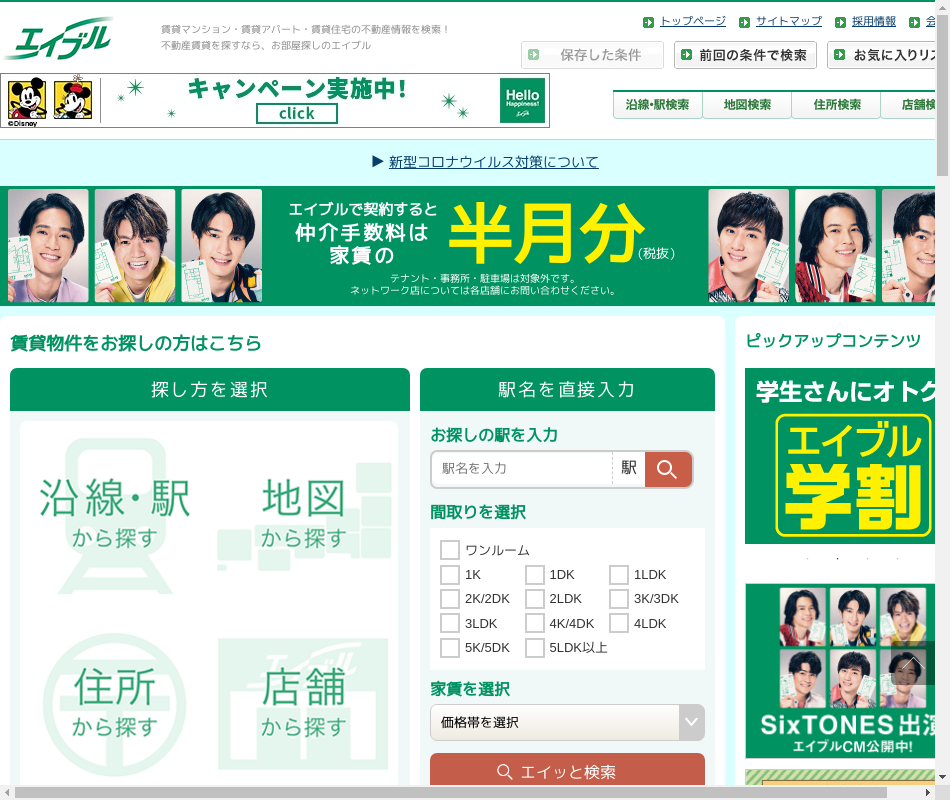Open the 価格帯を選択 rent dropdown

click(x=567, y=722)
